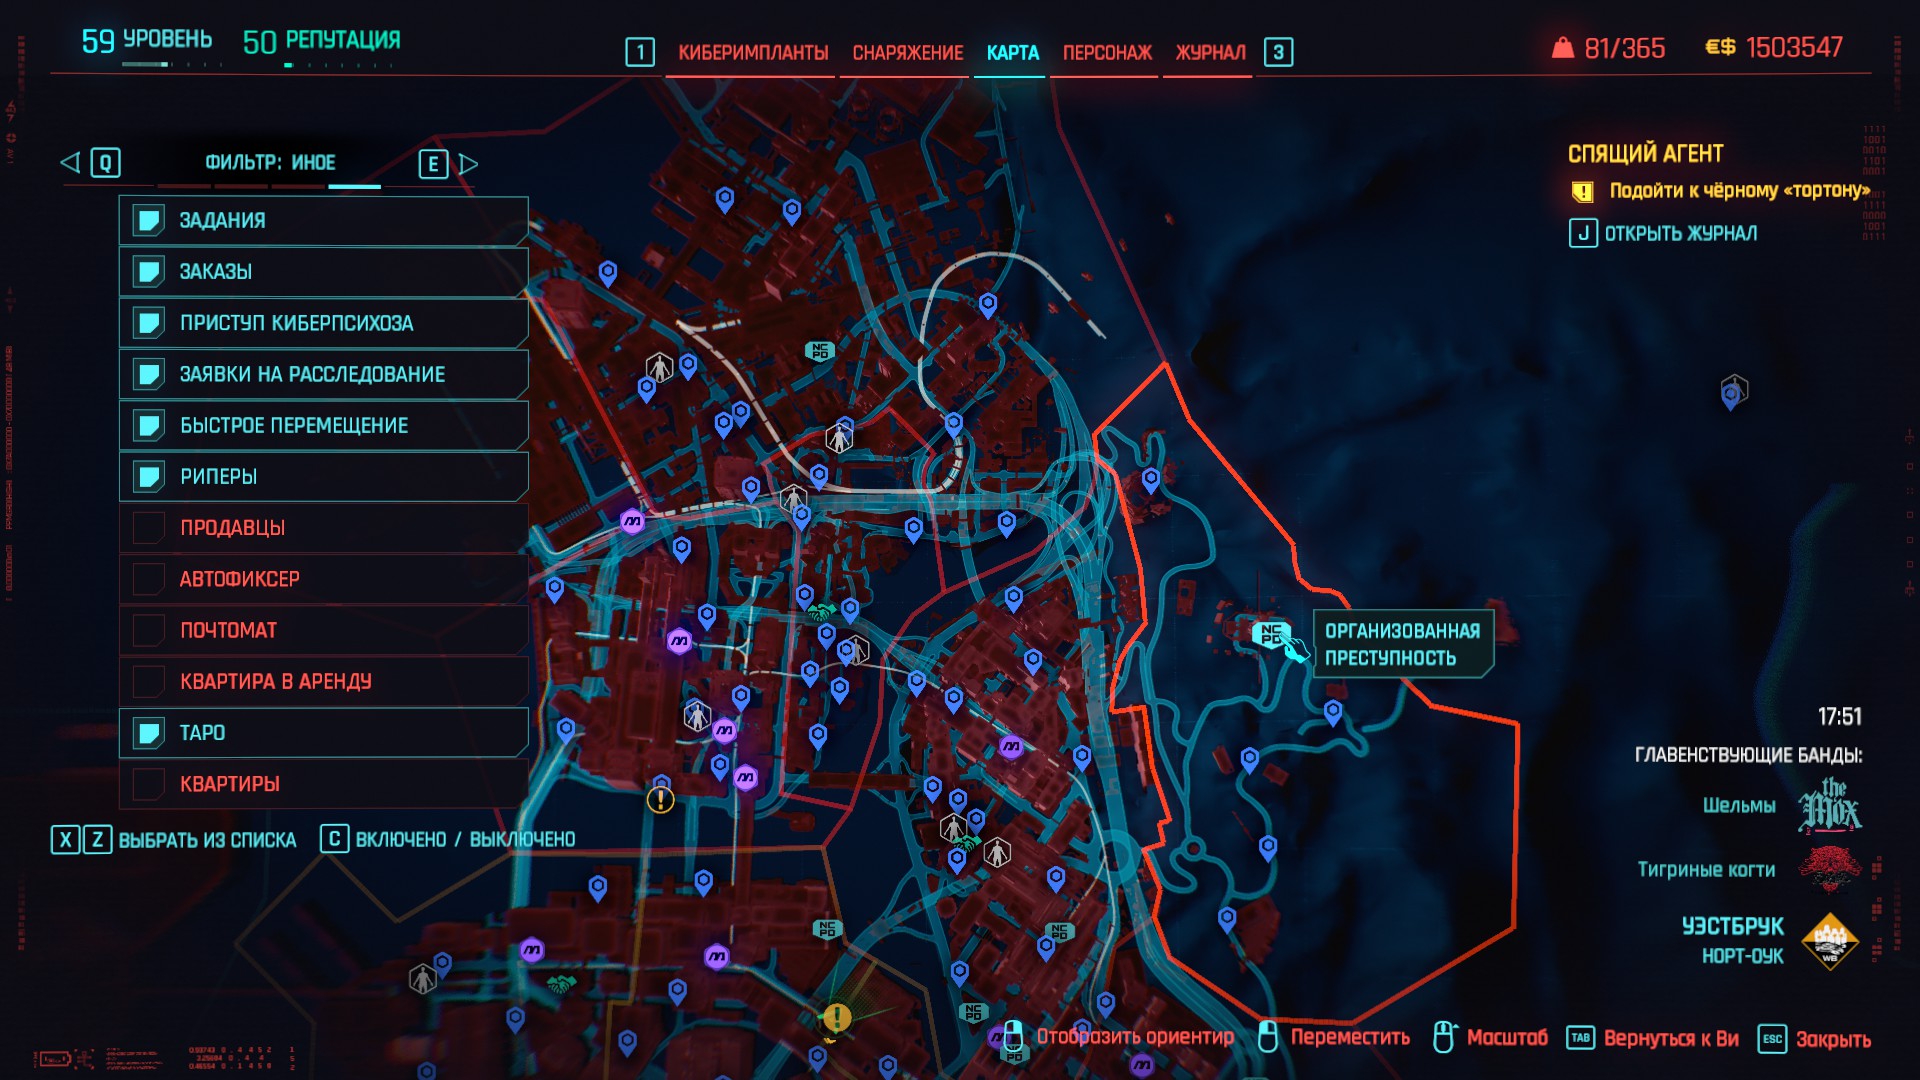Screen dimensions: 1920x1080
Task: Select the tracked job icon beside objective
Action: (1582, 191)
